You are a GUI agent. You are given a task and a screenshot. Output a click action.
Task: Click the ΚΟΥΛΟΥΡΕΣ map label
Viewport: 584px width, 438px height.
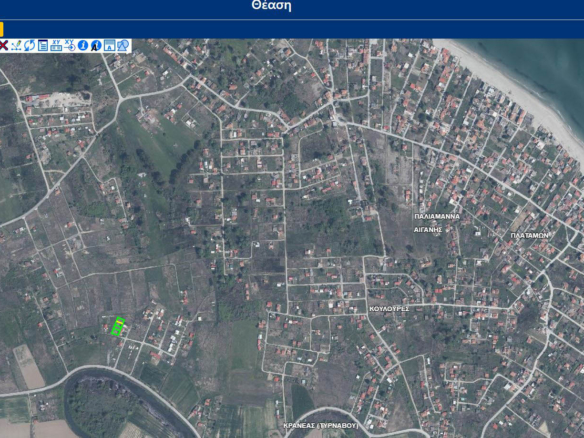pyautogui.click(x=389, y=309)
